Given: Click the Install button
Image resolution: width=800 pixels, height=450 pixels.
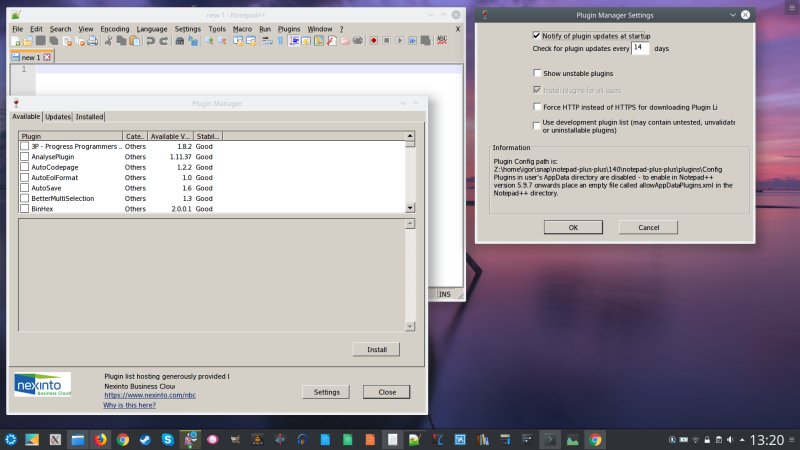Looking at the screenshot, I should coord(377,349).
